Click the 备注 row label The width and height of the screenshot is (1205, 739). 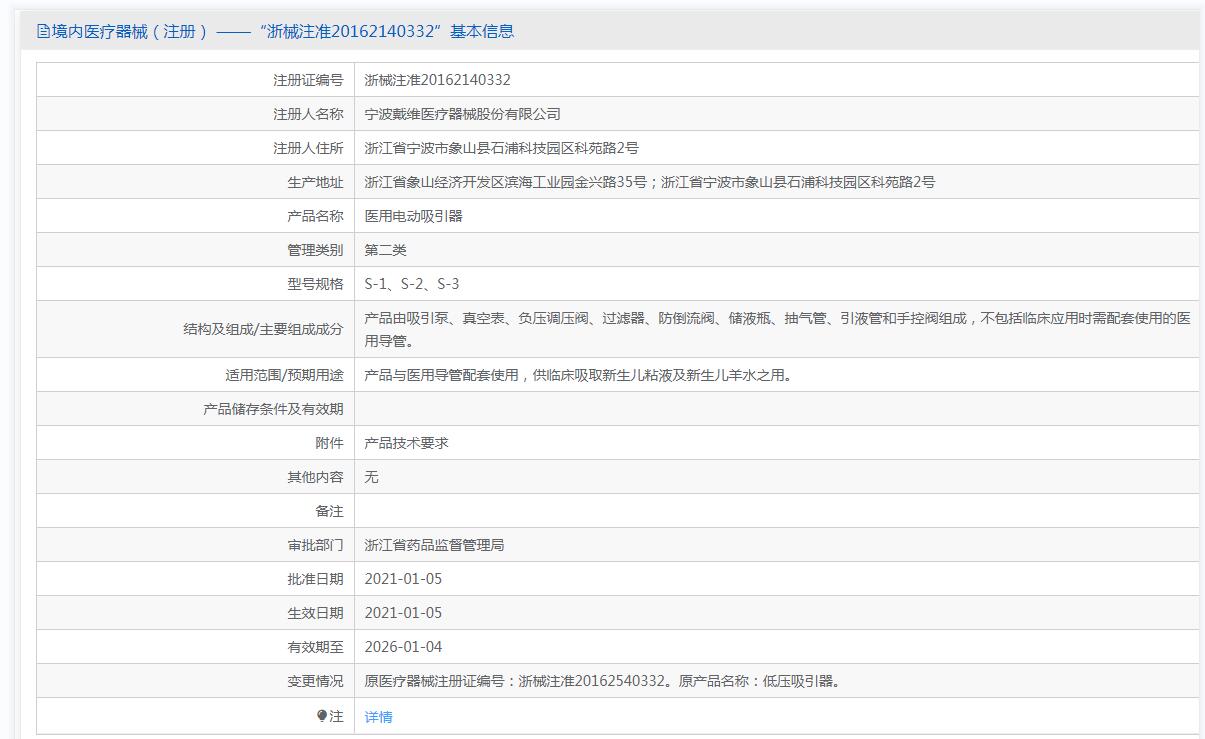coord(329,511)
